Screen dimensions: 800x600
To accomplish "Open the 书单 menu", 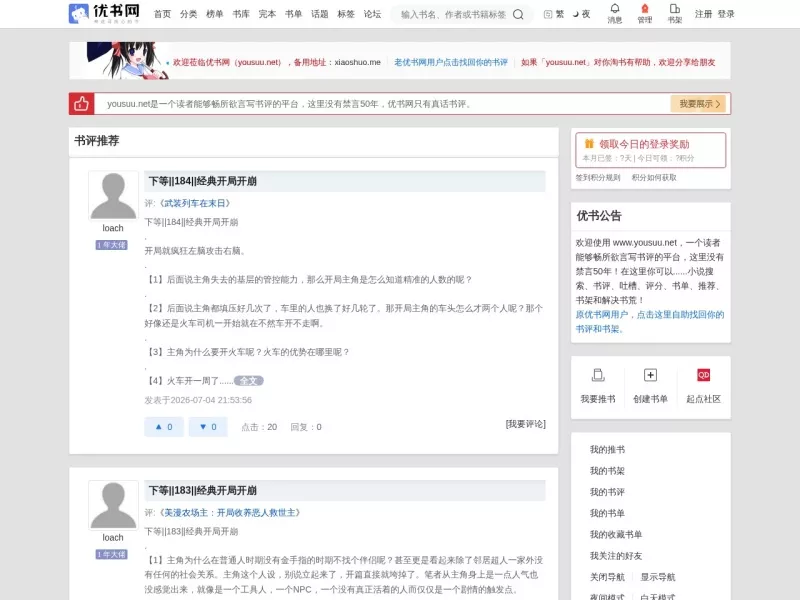I will pyautogui.click(x=293, y=14).
